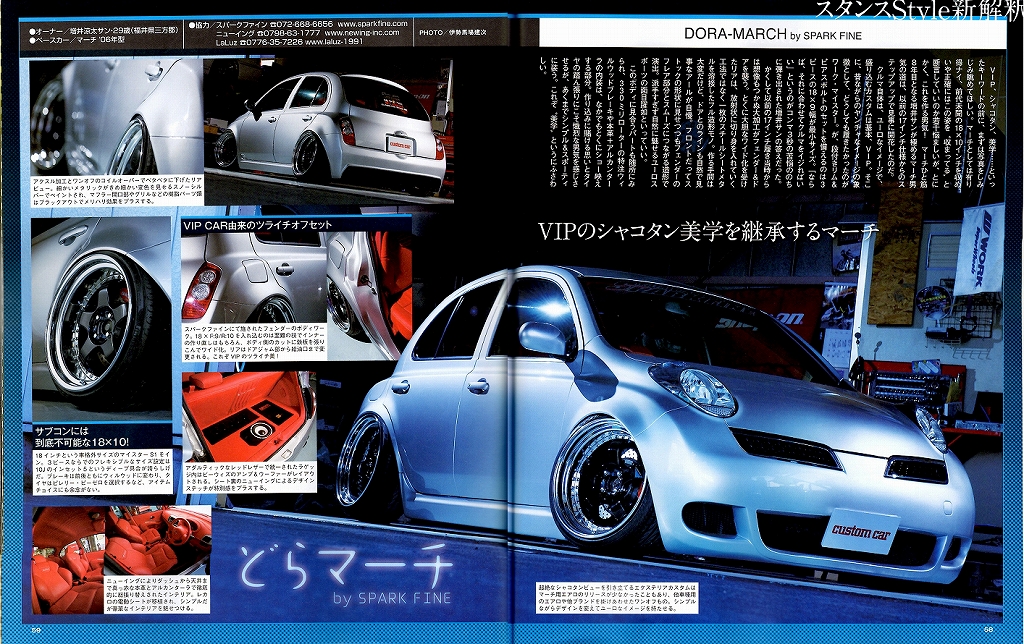Open the deep-dish wheel close-up photo

(101, 320)
